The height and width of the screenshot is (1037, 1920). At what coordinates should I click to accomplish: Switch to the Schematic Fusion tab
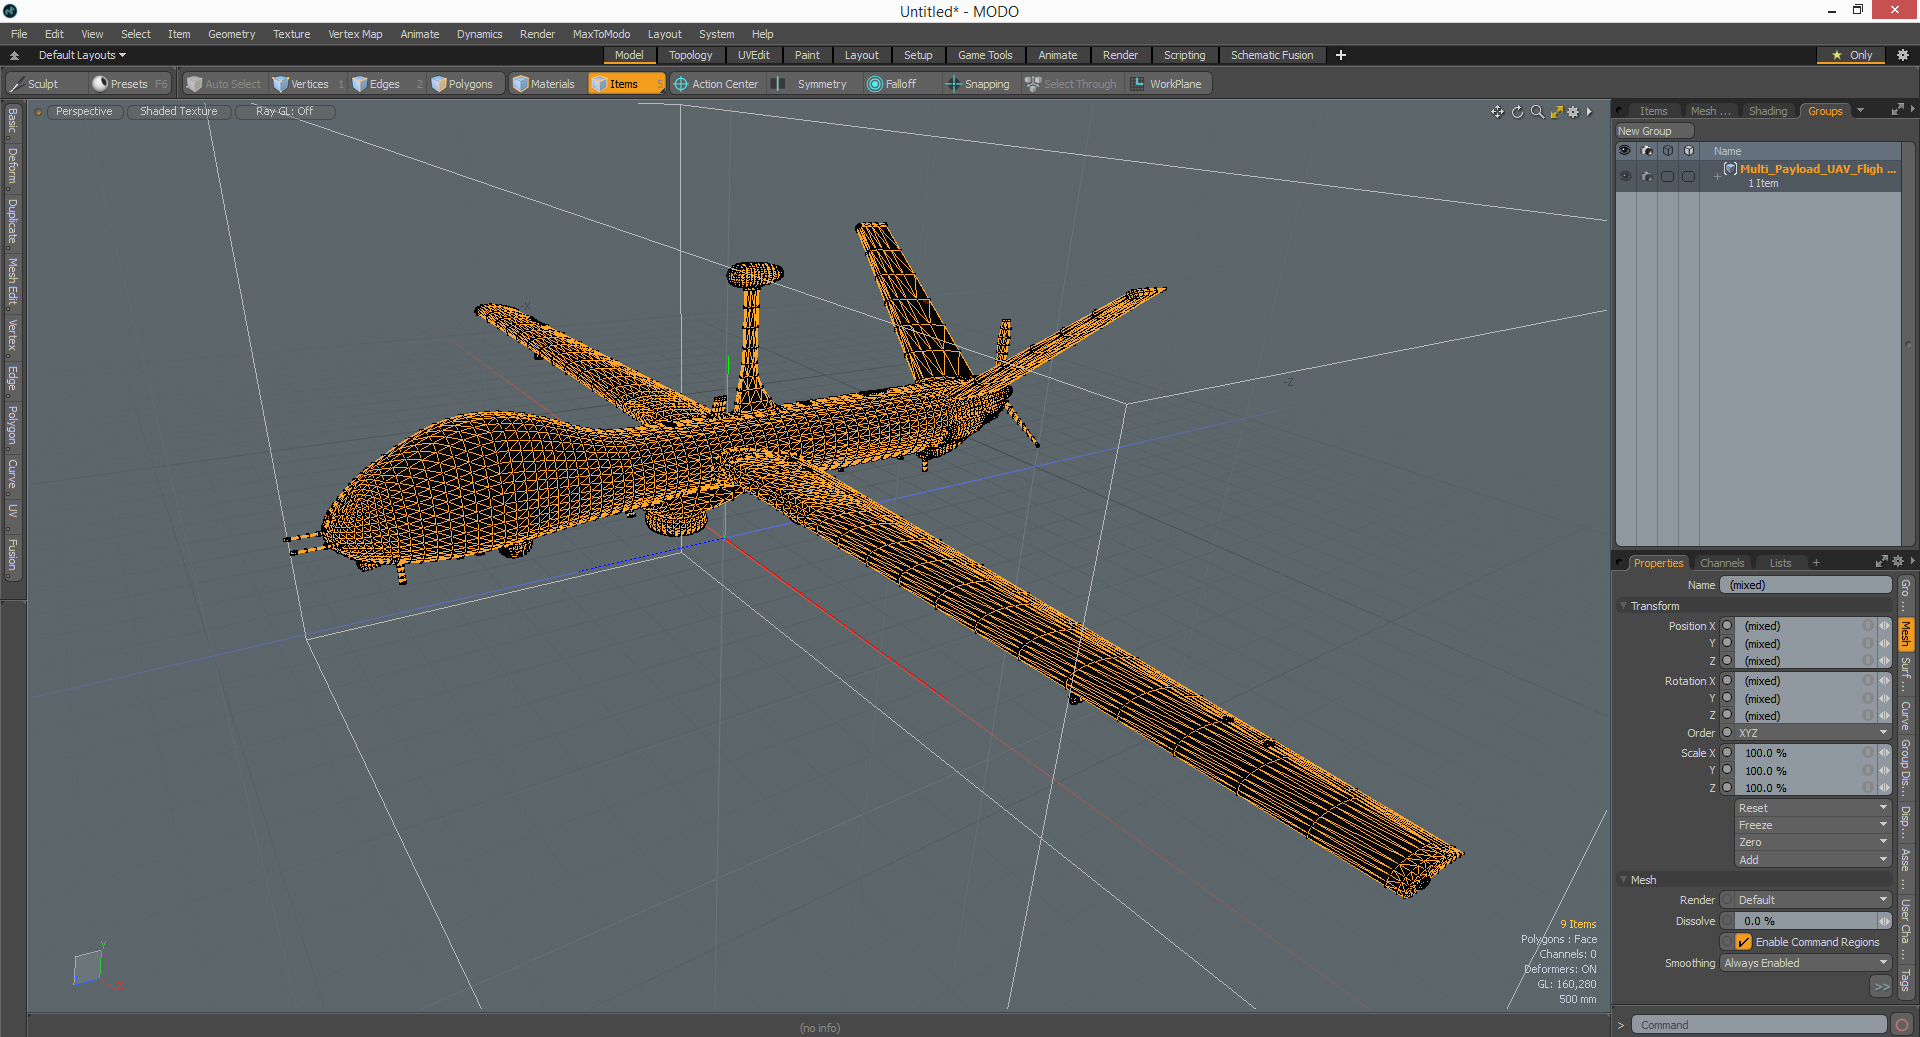[x=1272, y=55]
